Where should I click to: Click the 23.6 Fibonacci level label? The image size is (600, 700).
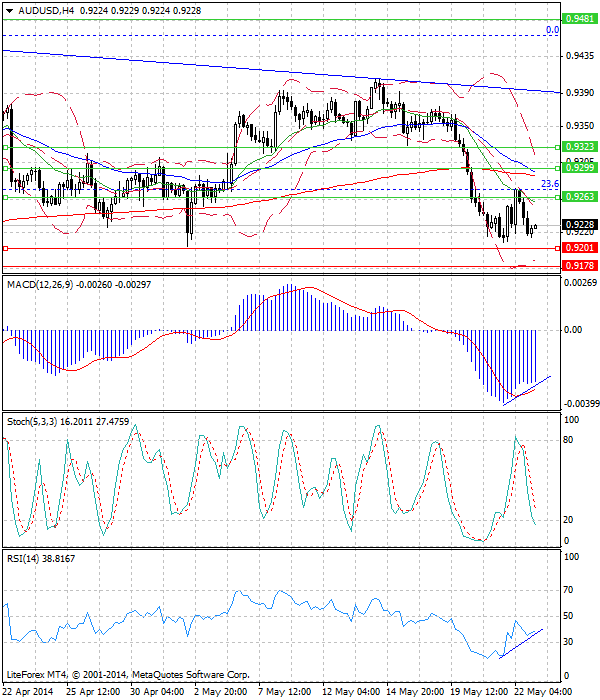tap(548, 184)
